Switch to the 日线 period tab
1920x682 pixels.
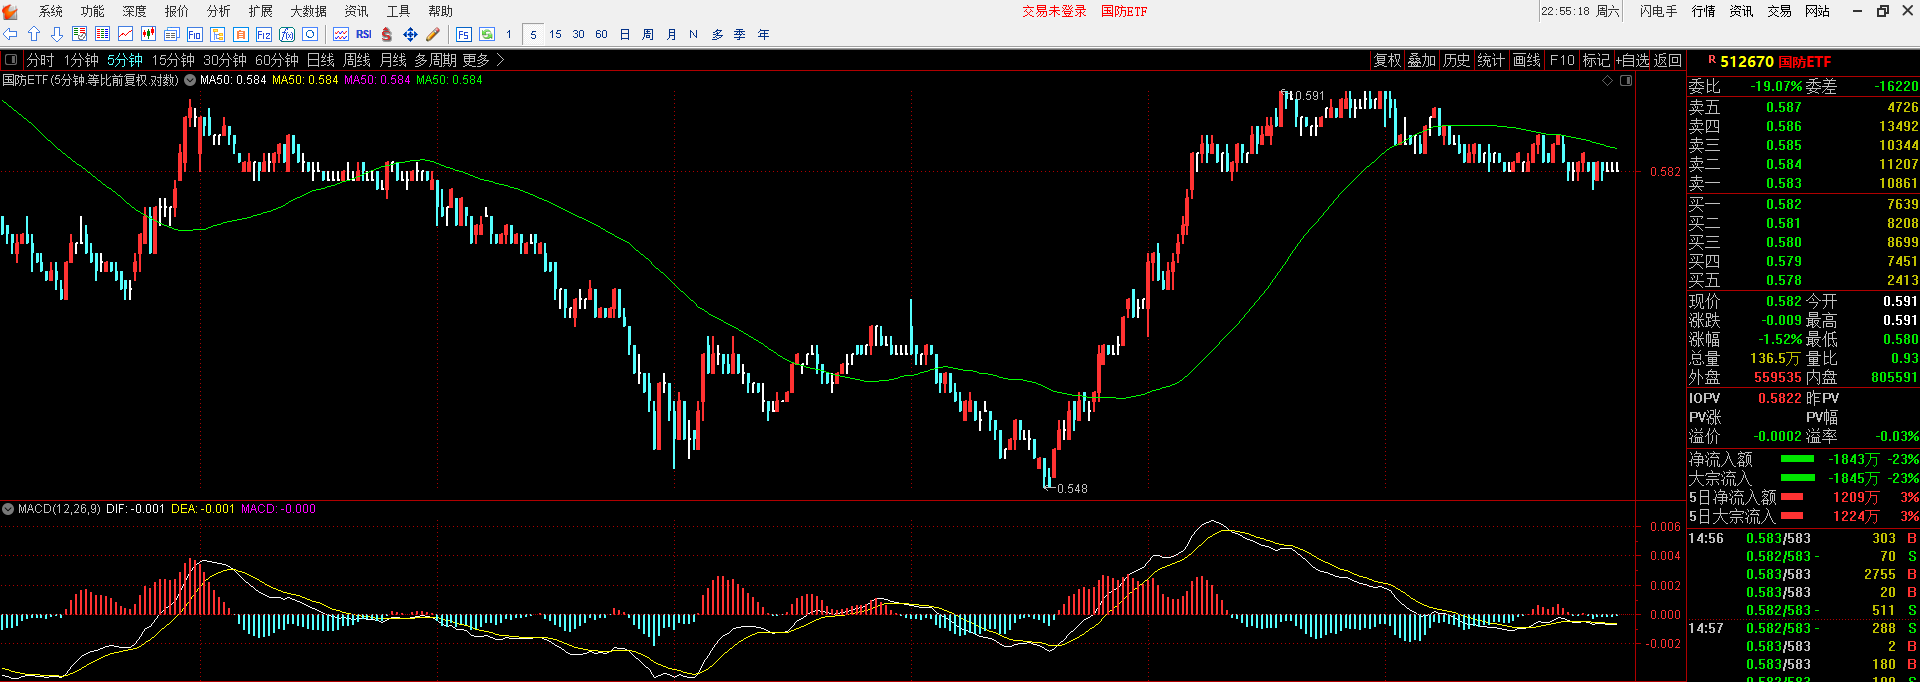point(320,60)
